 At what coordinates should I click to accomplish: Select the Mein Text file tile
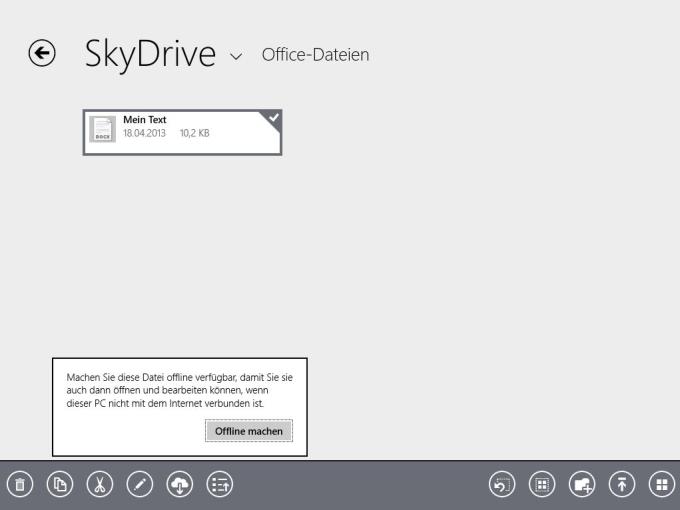tap(183, 132)
